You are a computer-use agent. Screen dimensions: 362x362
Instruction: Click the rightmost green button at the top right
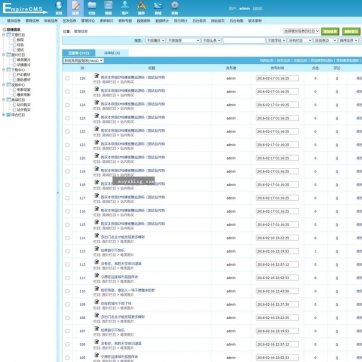351,31
